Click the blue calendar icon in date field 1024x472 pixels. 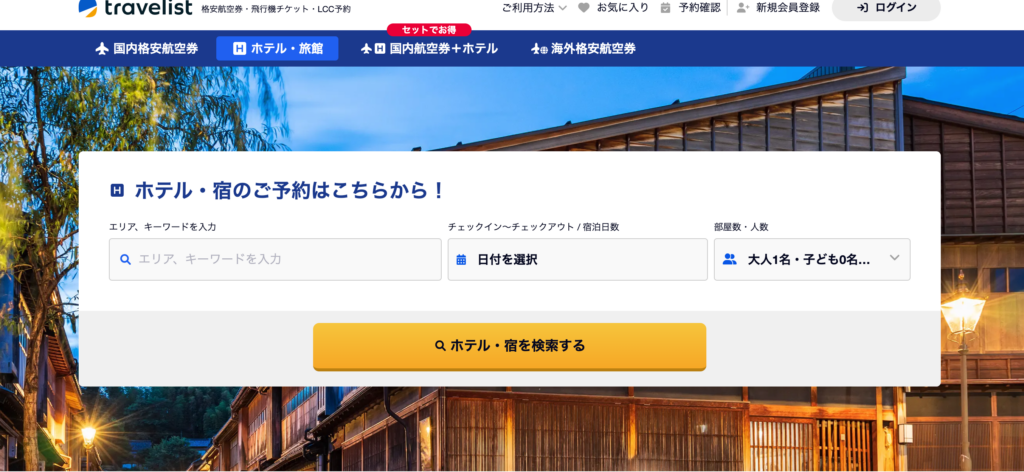461,259
